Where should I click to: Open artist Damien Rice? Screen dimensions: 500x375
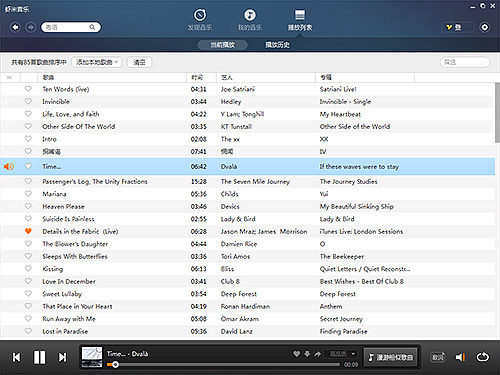(239, 244)
